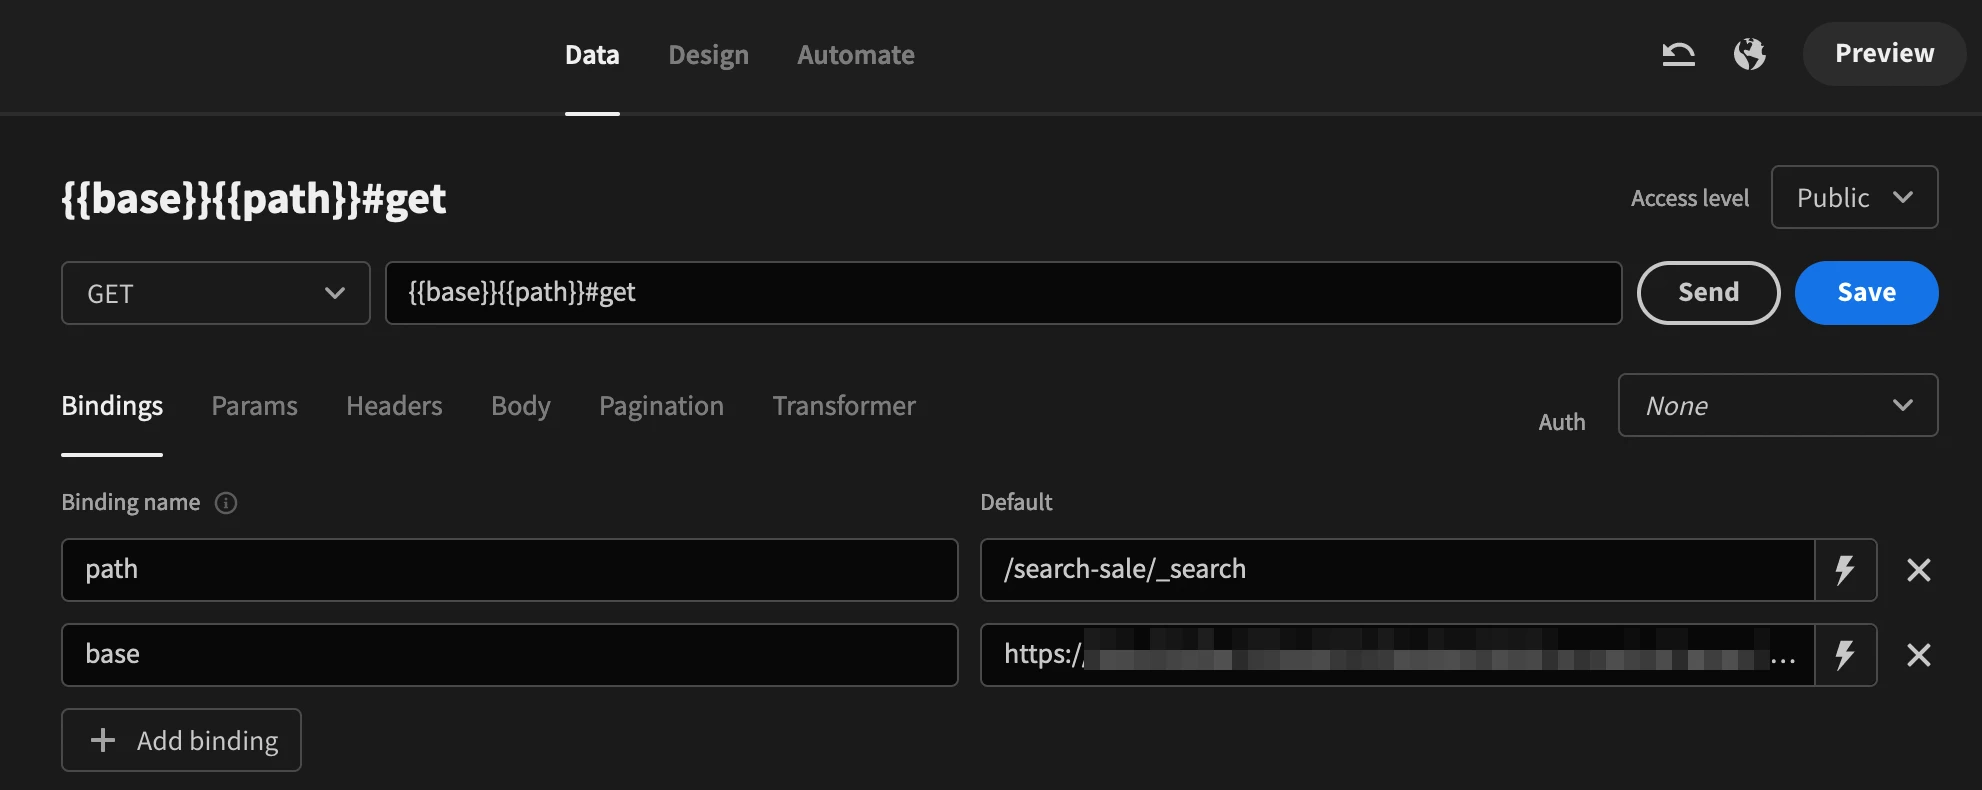Click the /search-sale/_search default value field
The height and width of the screenshot is (790, 1982).
click(1397, 570)
